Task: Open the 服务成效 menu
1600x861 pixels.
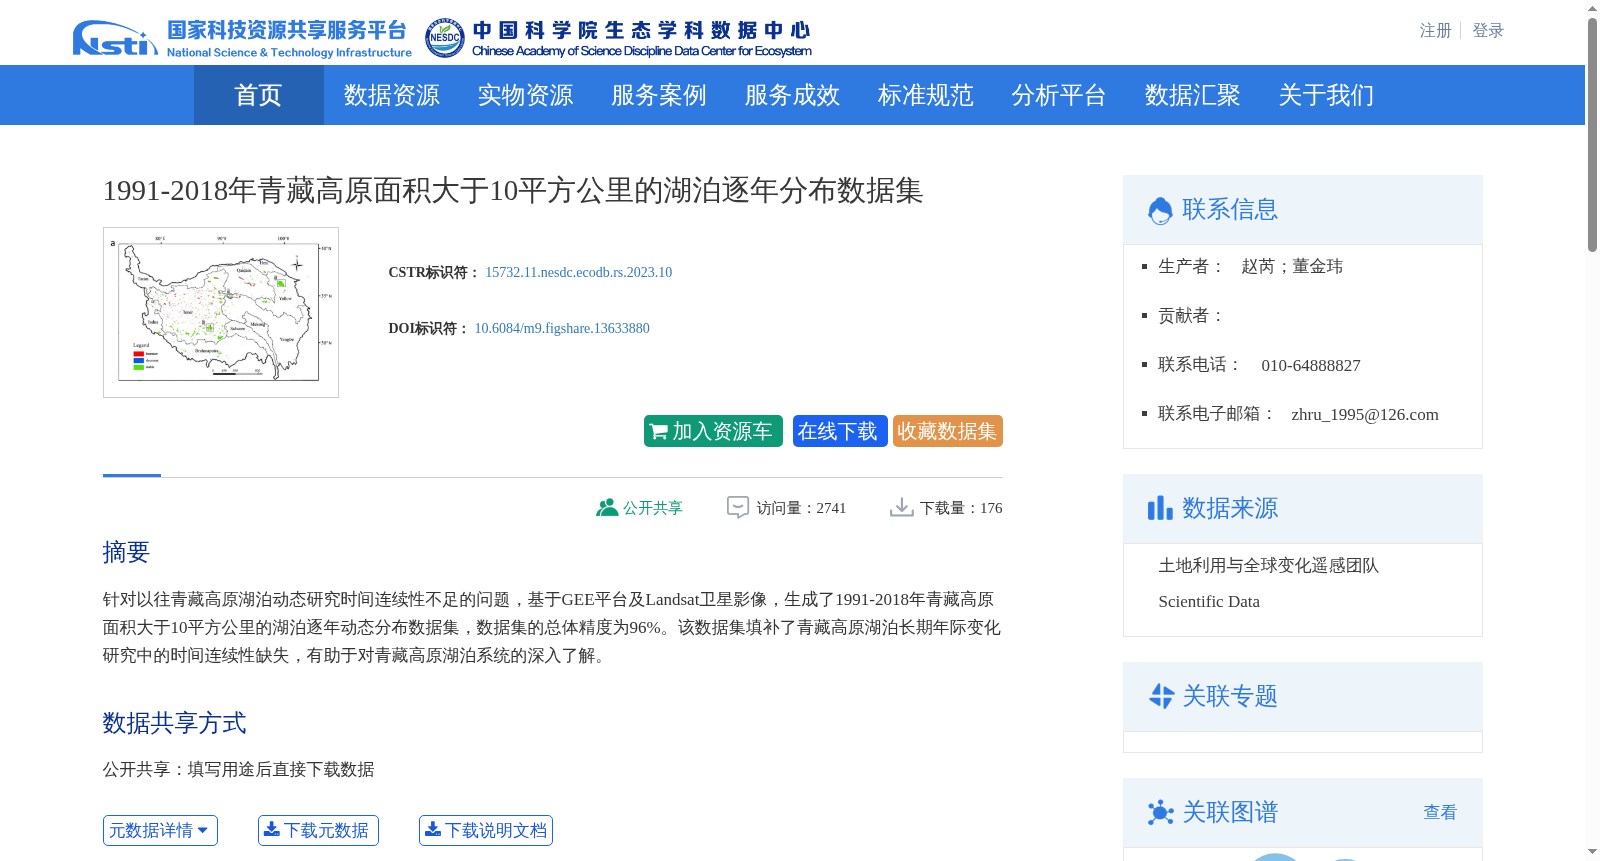Action: click(x=792, y=95)
